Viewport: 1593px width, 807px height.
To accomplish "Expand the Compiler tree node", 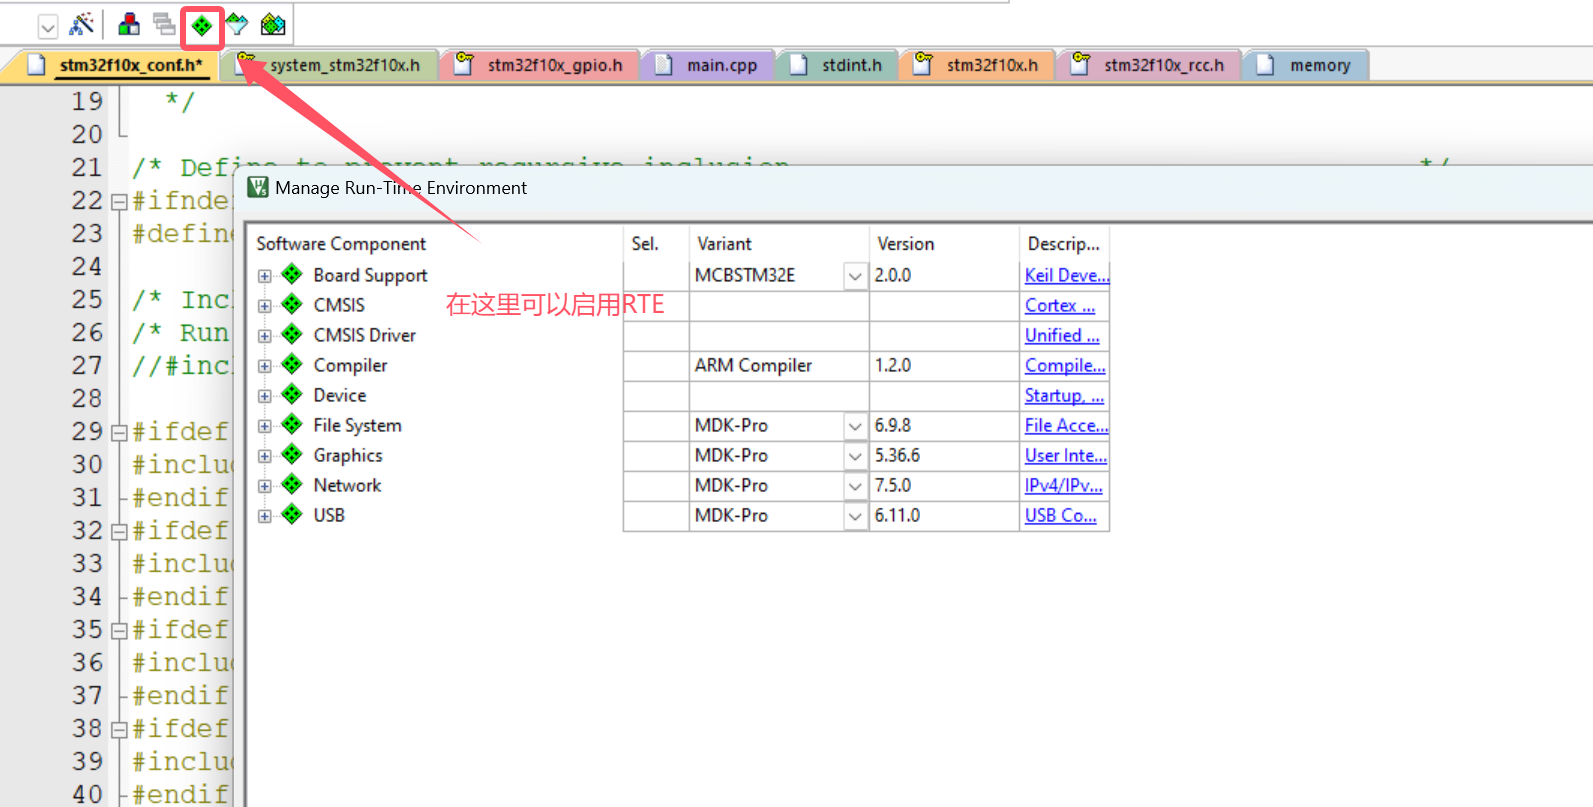I will click(x=264, y=366).
